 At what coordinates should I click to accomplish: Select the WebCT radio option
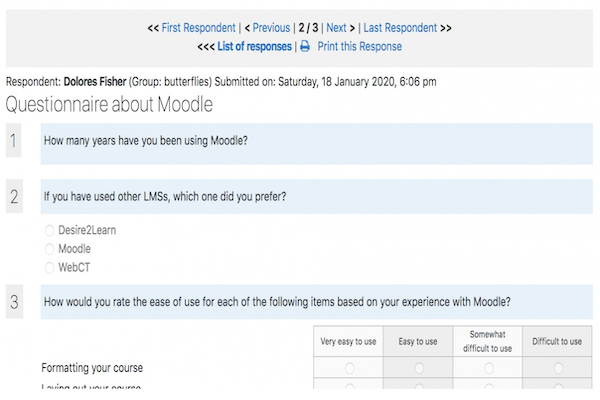[x=49, y=268]
